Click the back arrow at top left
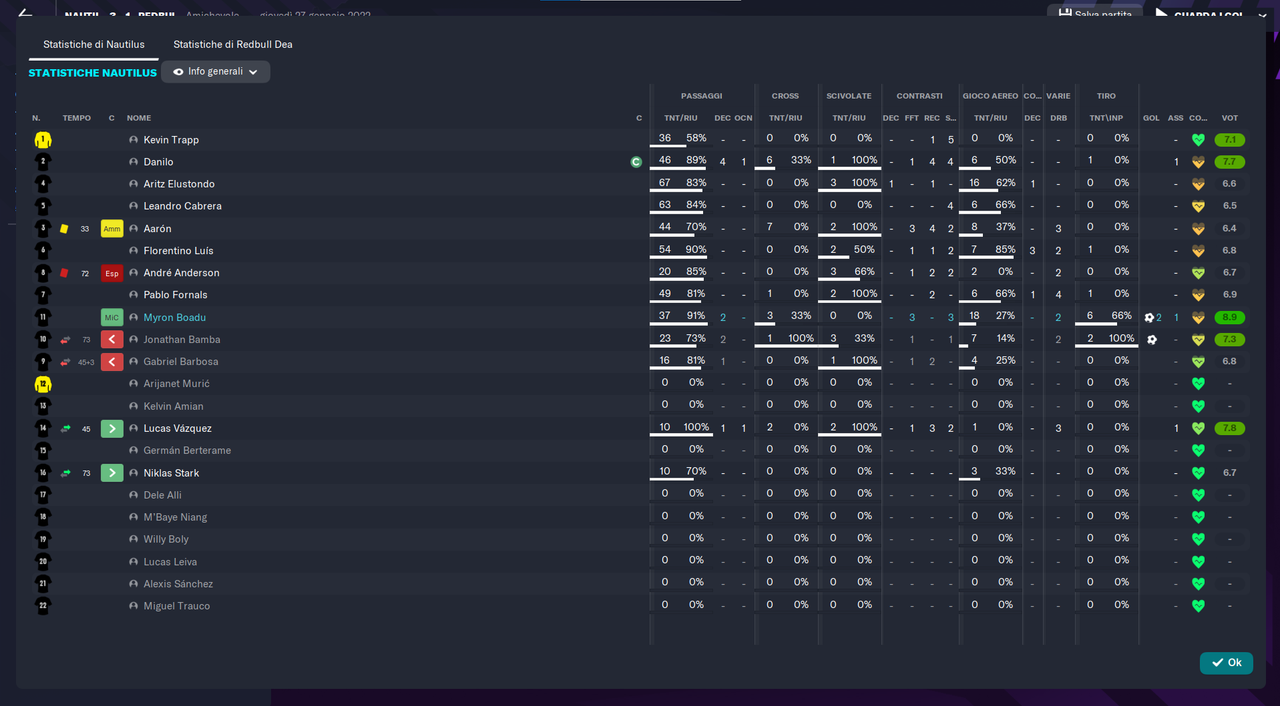The height and width of the screenshot is (706, 1280). pyautogui.click(x=25, y=12)
